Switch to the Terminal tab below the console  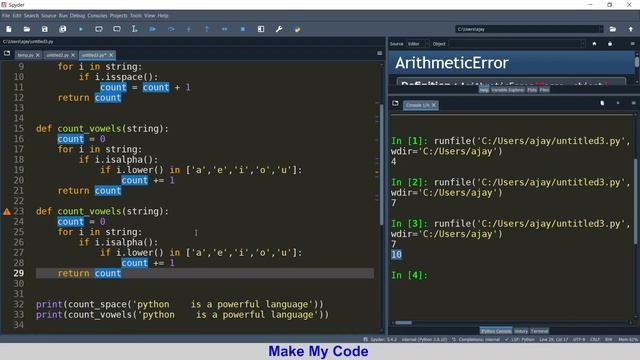pos(539,331)
